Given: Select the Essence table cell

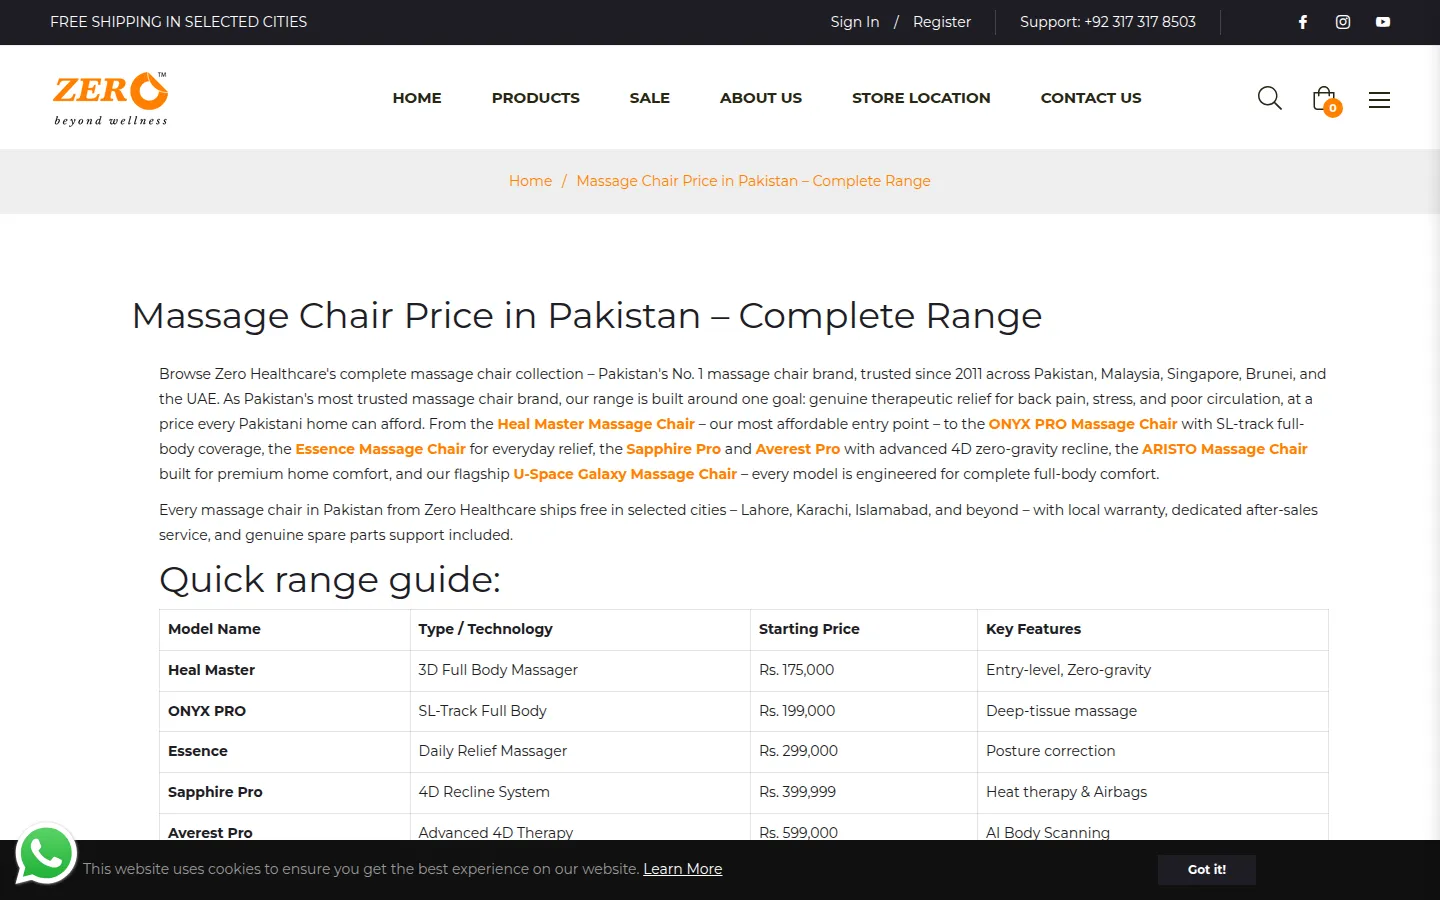Looking at the screenshot, I should click(285, 752).
